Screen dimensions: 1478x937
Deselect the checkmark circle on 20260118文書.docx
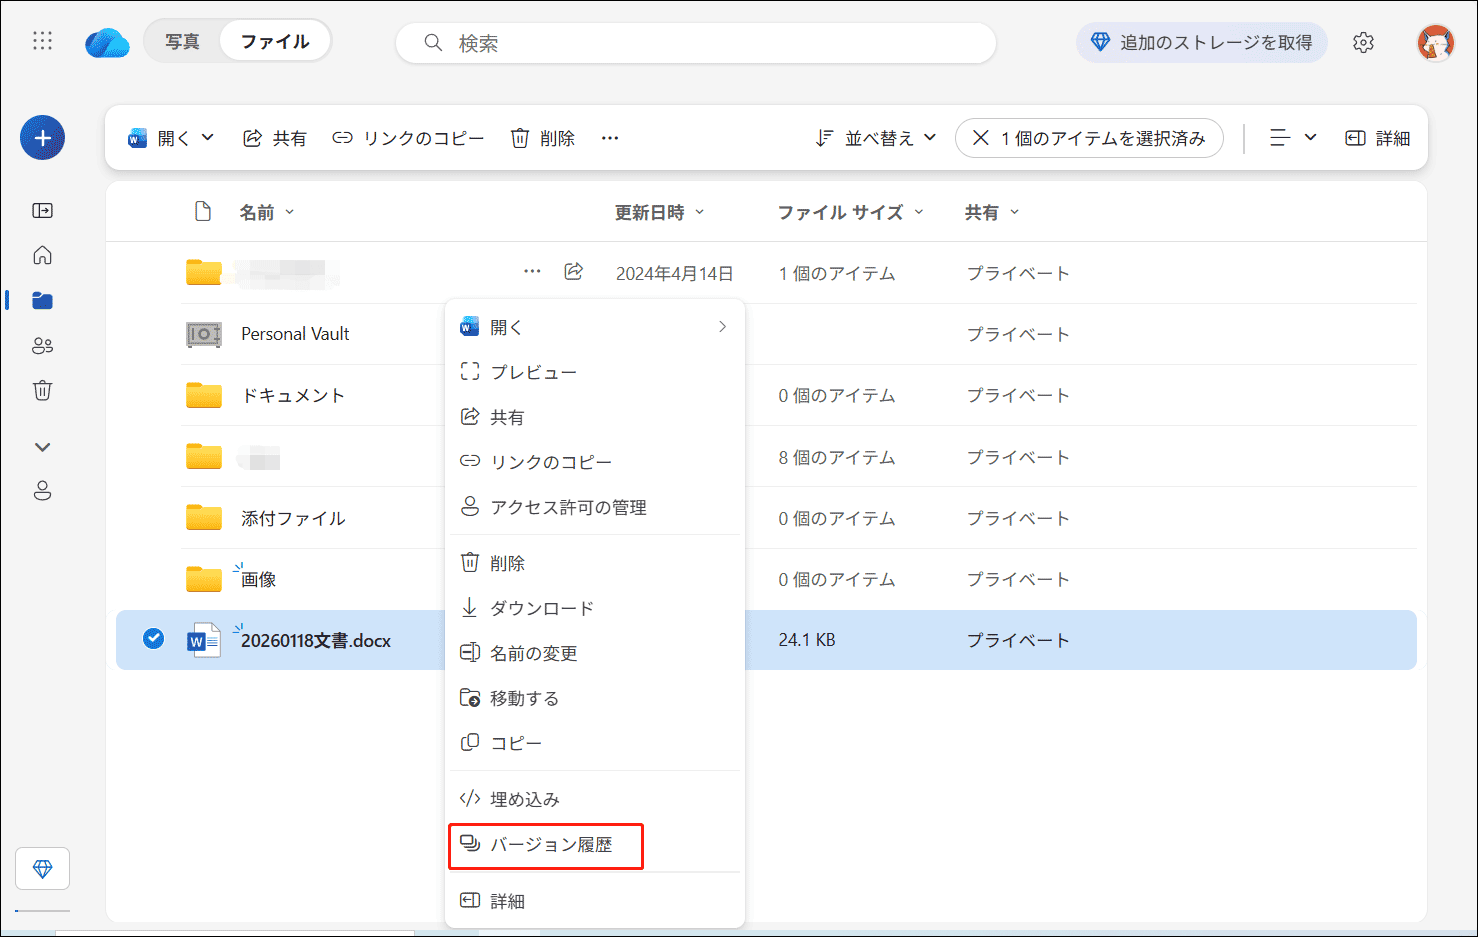coord(153,638)
